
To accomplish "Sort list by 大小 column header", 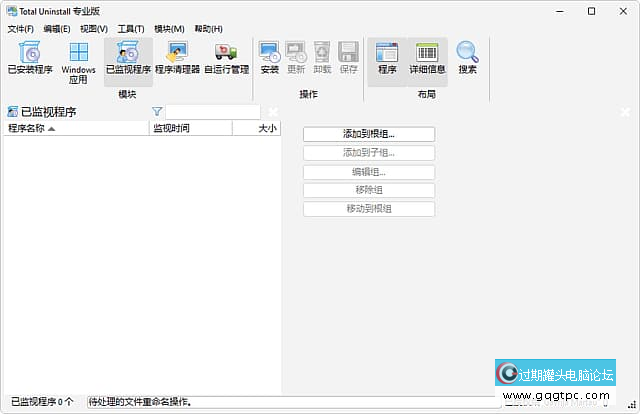I will click(x=256, y=128).
